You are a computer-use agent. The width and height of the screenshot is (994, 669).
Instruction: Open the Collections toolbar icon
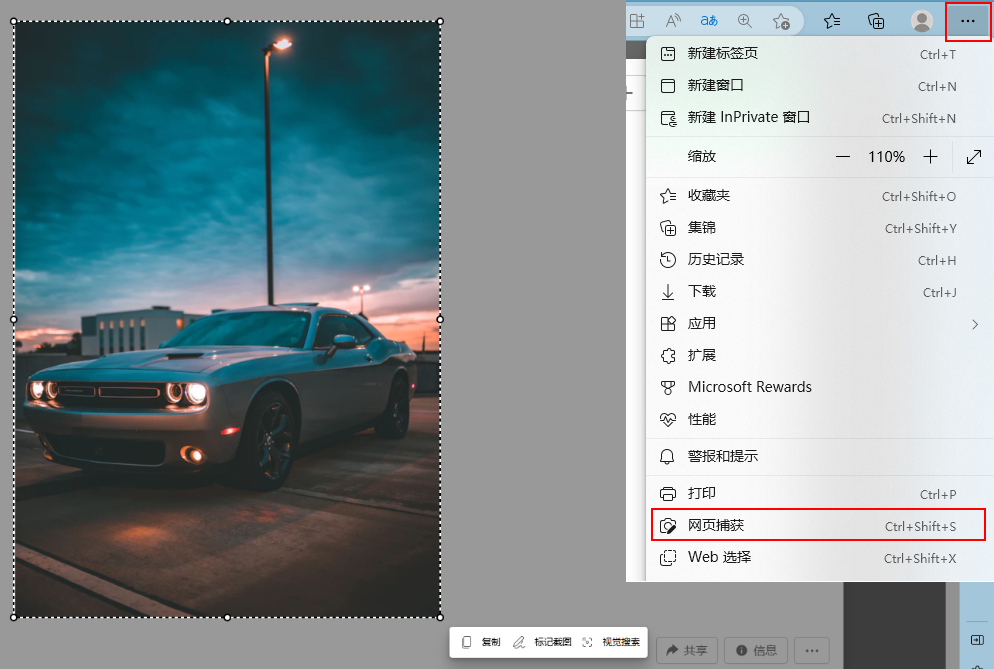875,21
